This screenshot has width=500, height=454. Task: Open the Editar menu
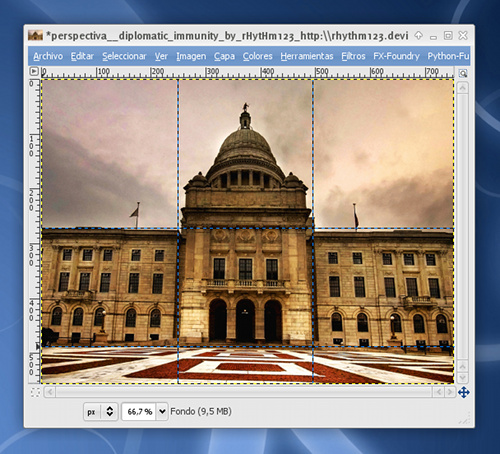point(82,56)
